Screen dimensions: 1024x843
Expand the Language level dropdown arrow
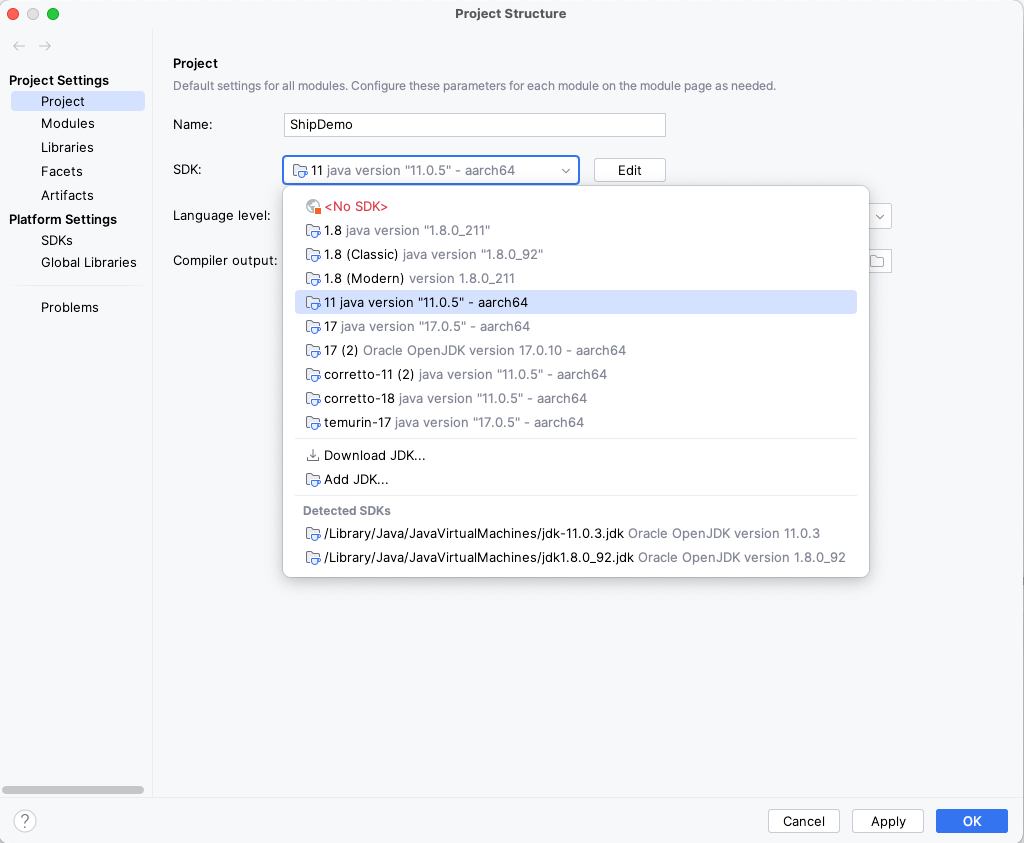coord(880,216)
